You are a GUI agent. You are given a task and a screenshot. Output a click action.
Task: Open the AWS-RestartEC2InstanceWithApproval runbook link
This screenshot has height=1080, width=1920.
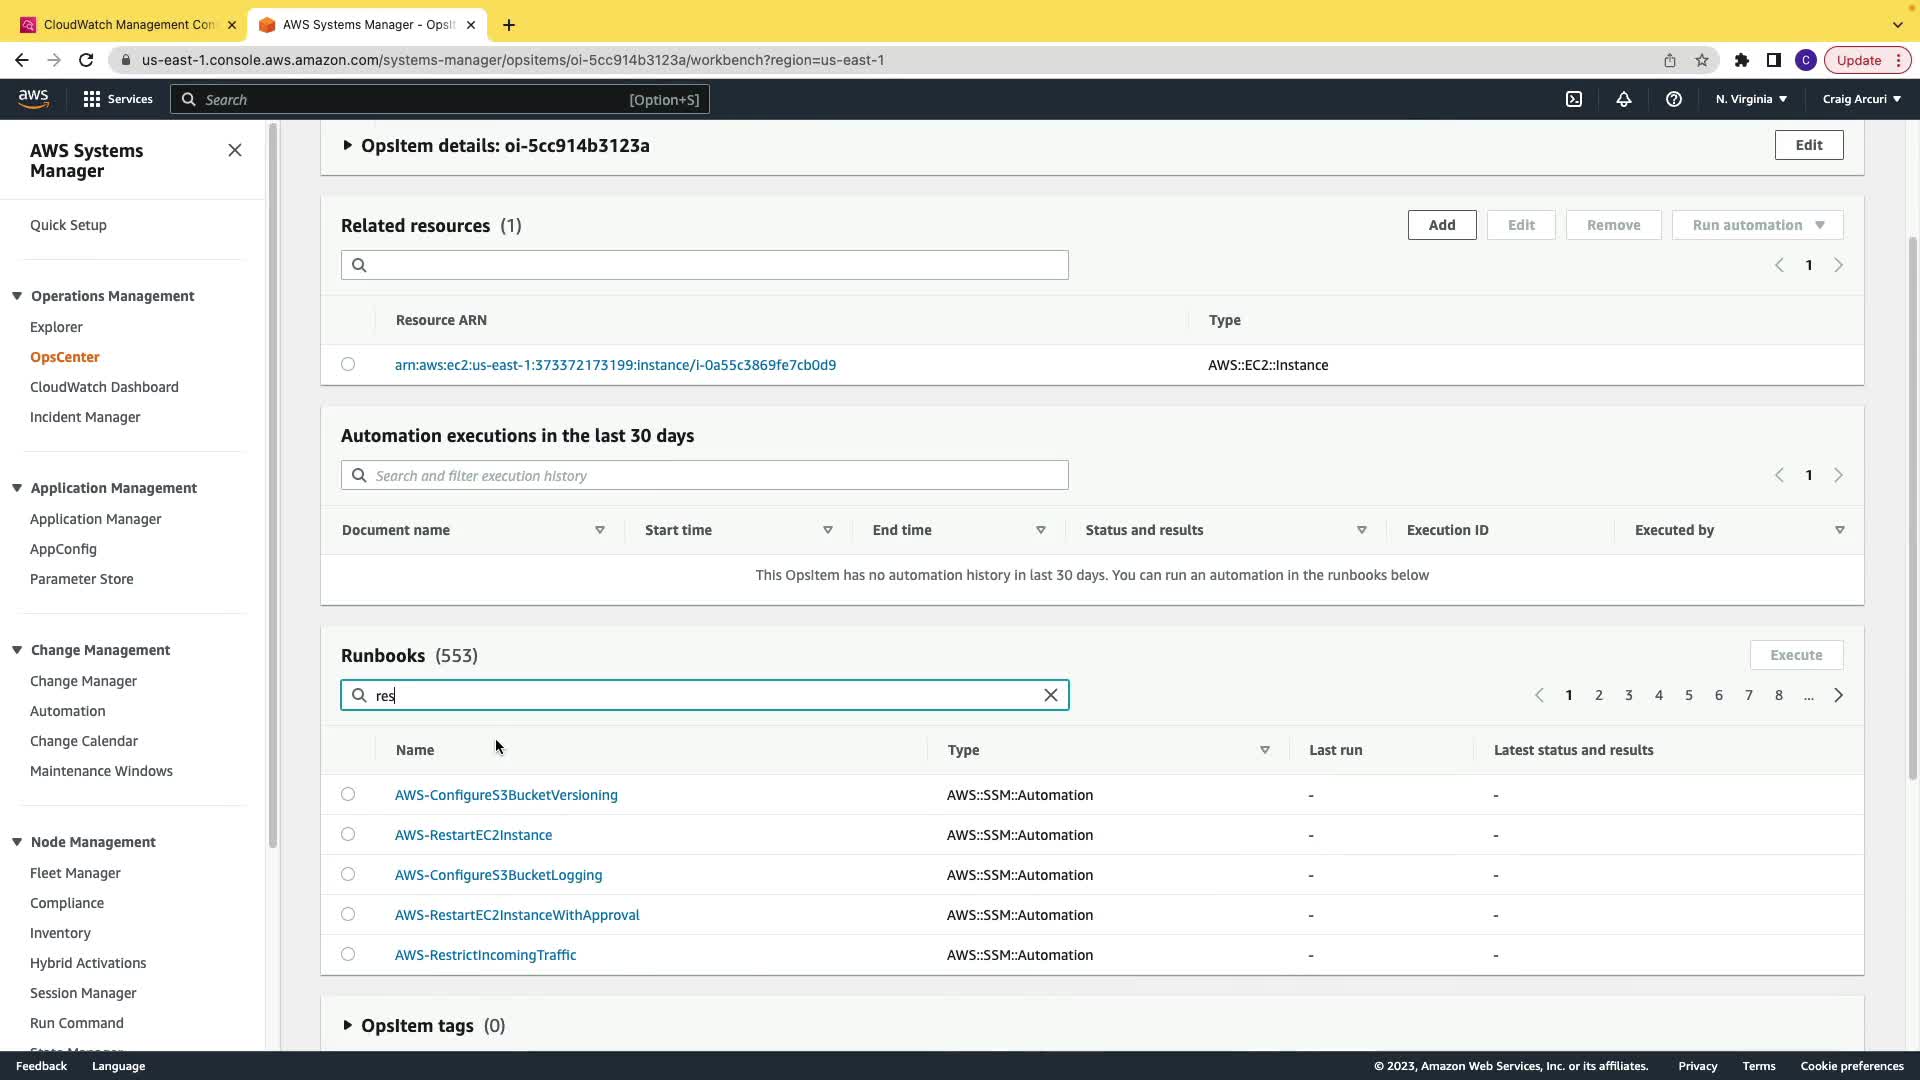pos(516,915)
